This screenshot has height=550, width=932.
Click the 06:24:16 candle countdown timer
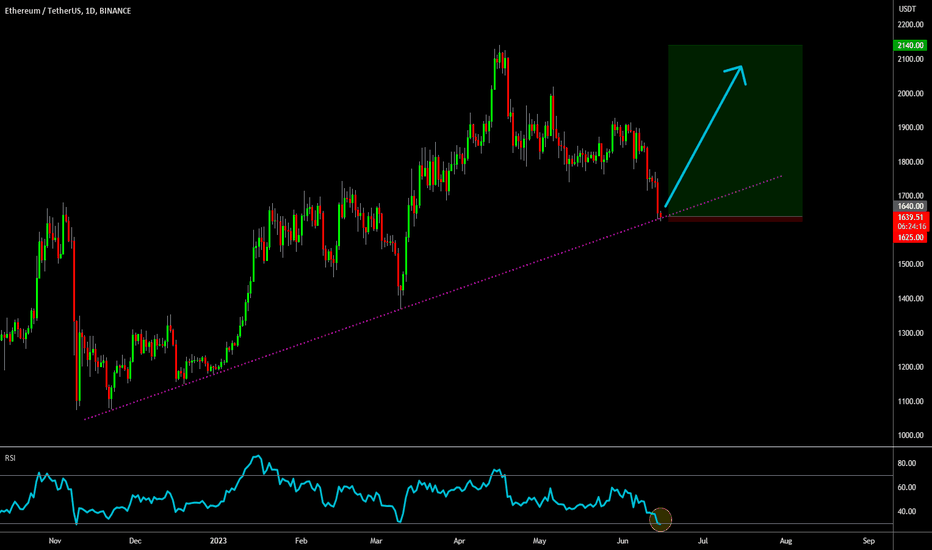pyautogui.click(x=912, y=227)
